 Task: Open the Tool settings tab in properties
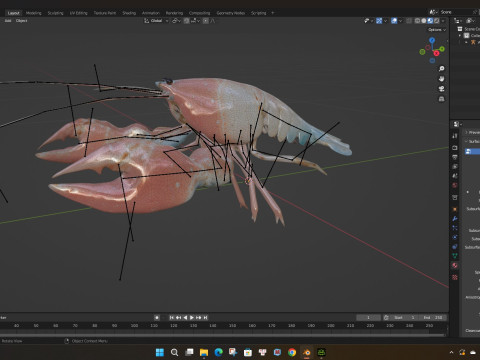point(455,136)
